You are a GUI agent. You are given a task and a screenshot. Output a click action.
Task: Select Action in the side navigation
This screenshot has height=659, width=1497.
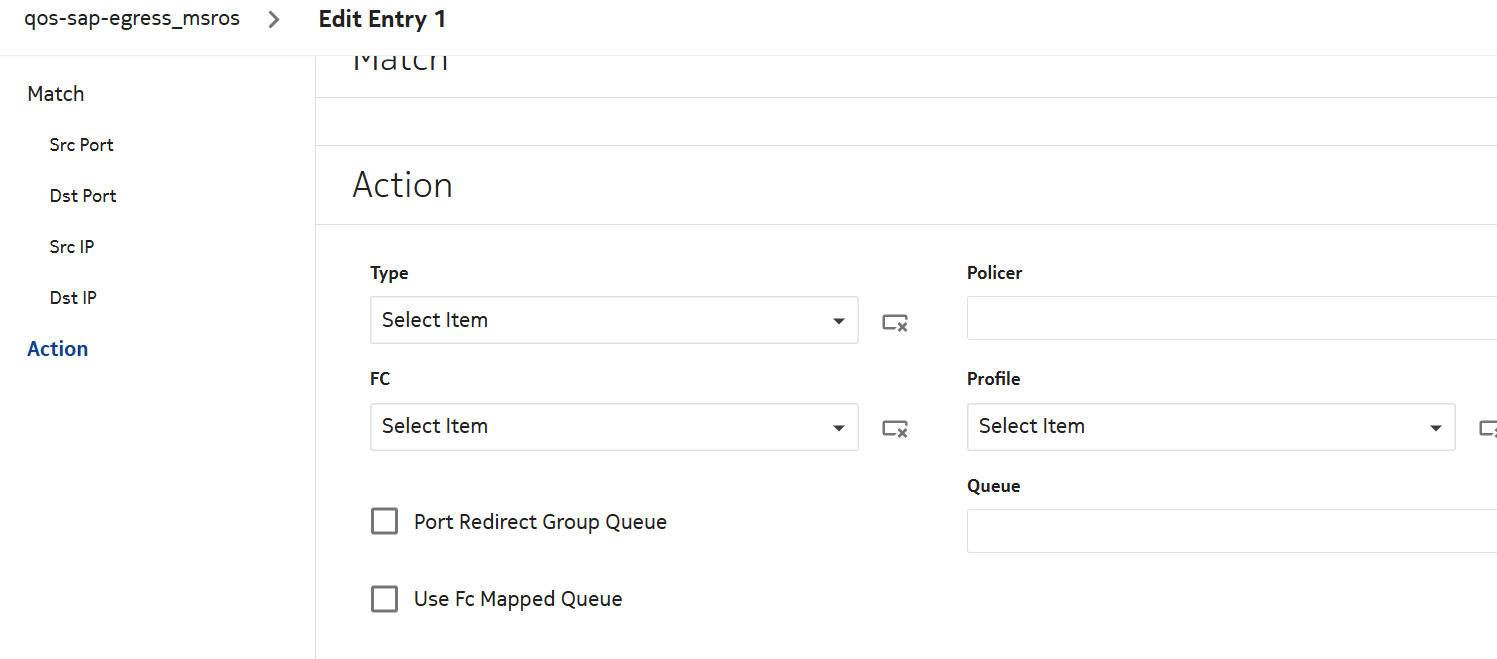coord(58,349)
